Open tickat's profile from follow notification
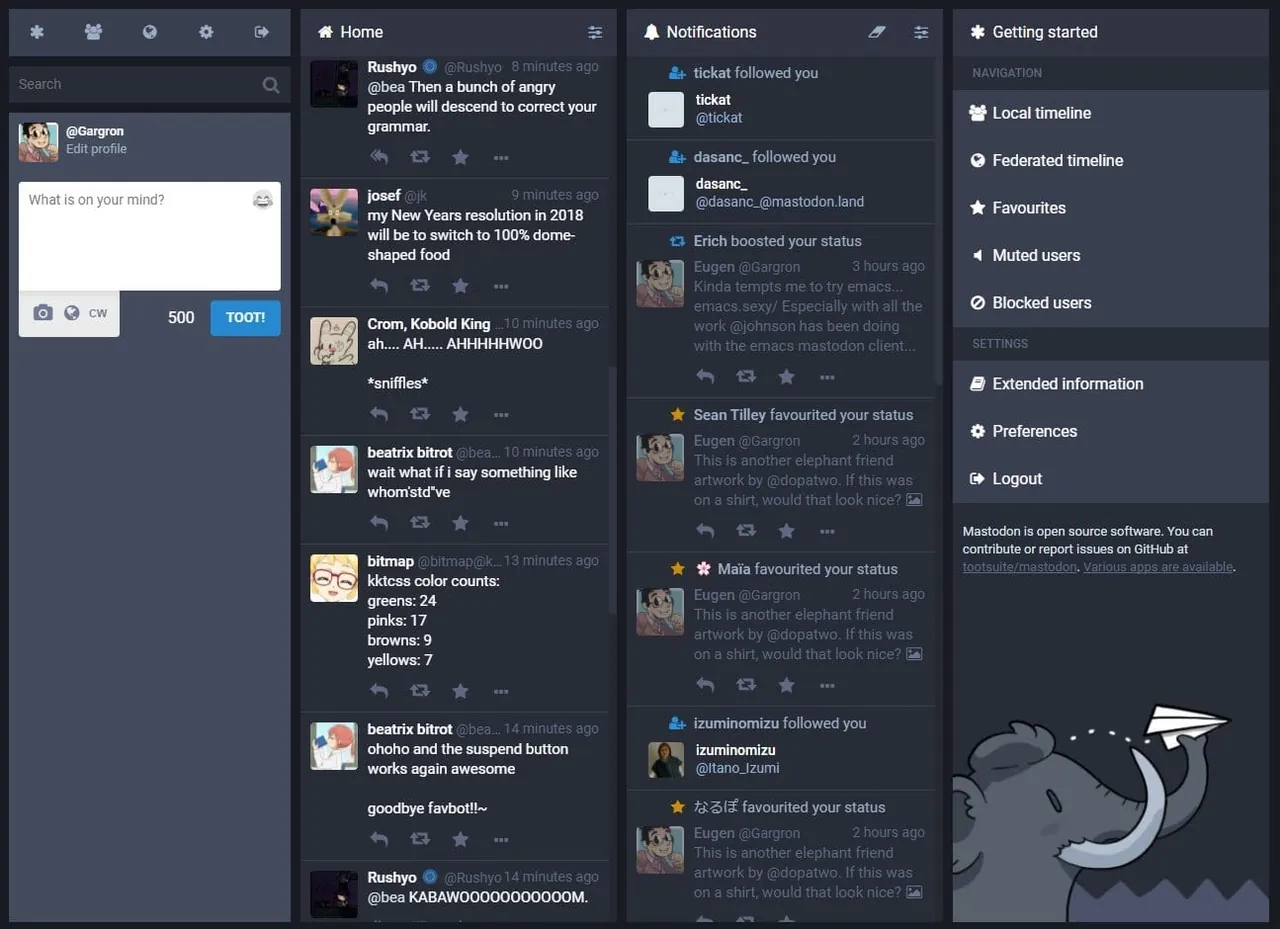 713,100
